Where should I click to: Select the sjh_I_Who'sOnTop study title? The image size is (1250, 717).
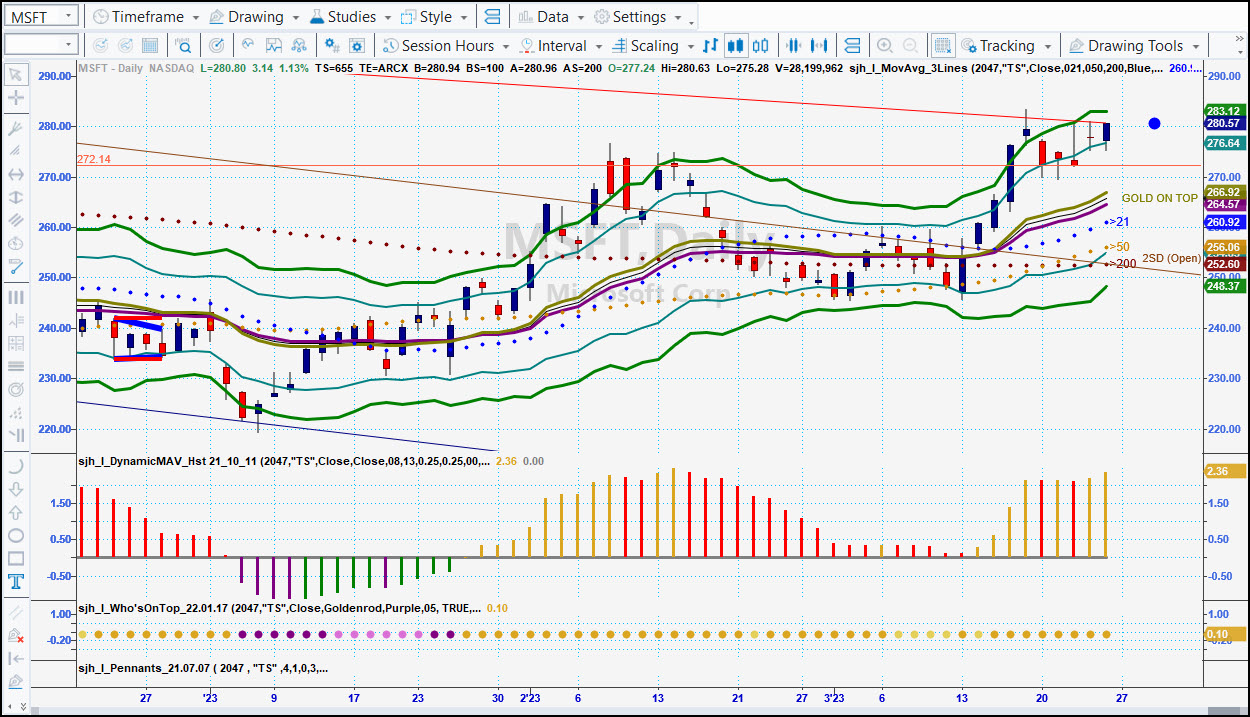tap(280, 607)
